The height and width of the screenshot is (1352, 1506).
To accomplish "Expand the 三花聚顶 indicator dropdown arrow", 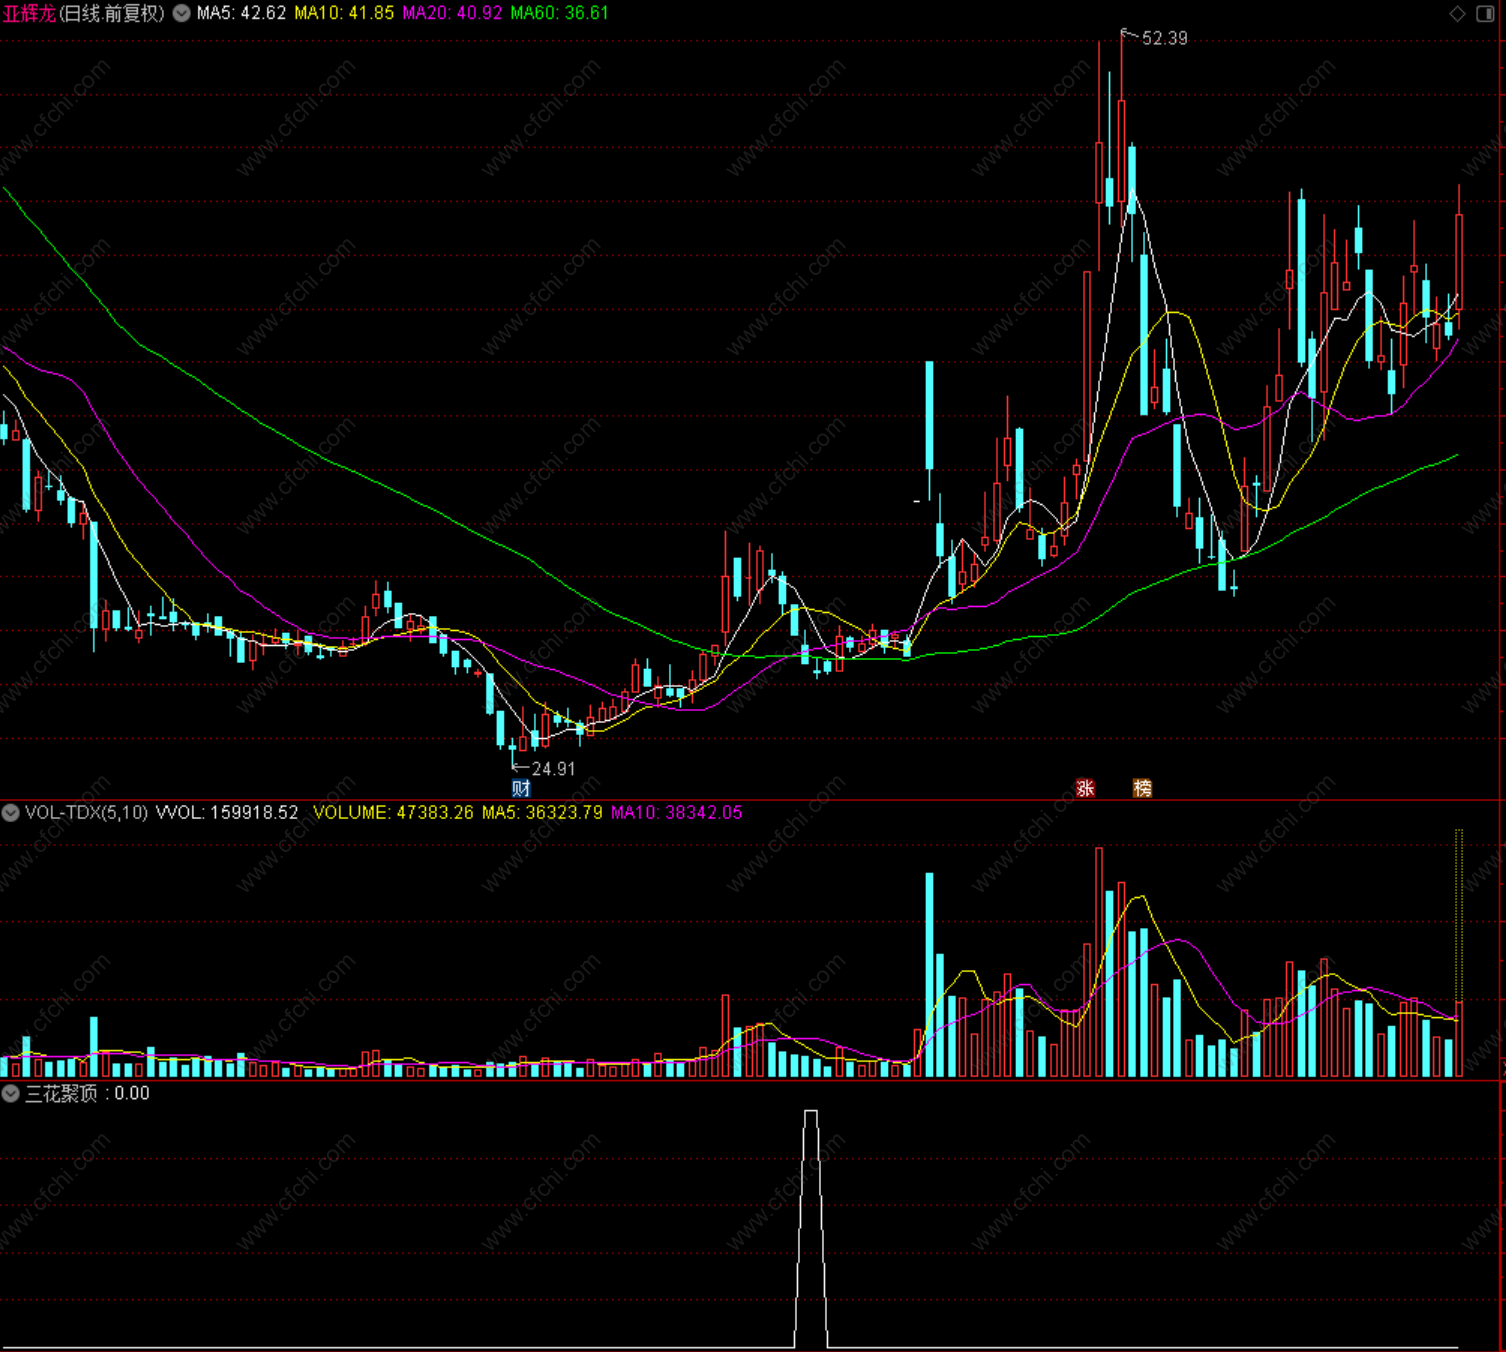I will point(11,1094).
